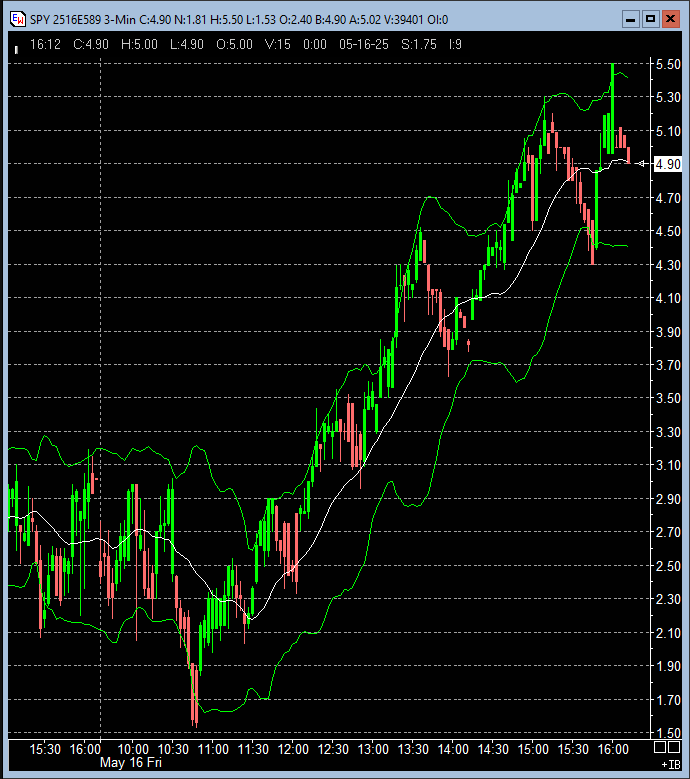The width and height of the screenshot is (690, 779).
Task: Click the 14:30 time axis label
Action: pyautogui.click(x=493, y=749)
